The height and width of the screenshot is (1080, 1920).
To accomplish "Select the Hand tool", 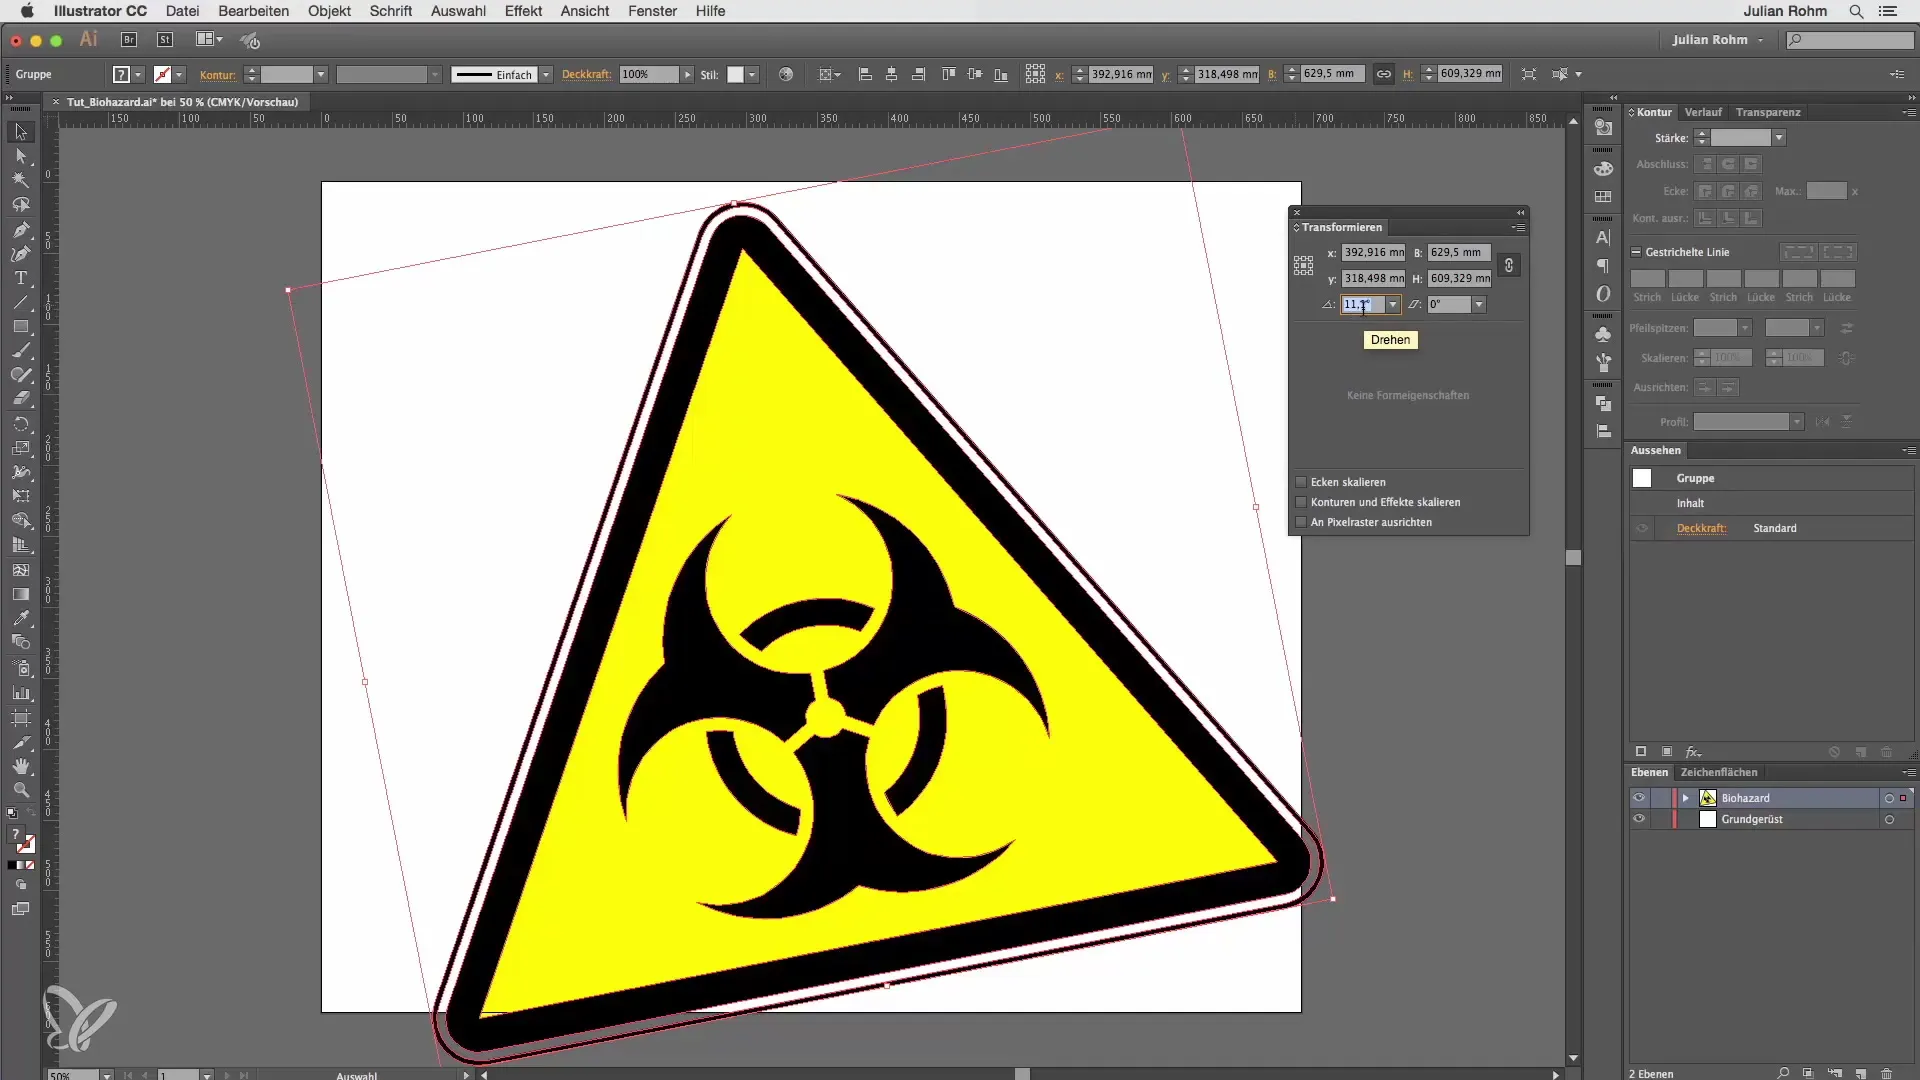I will tap(21, 766).
